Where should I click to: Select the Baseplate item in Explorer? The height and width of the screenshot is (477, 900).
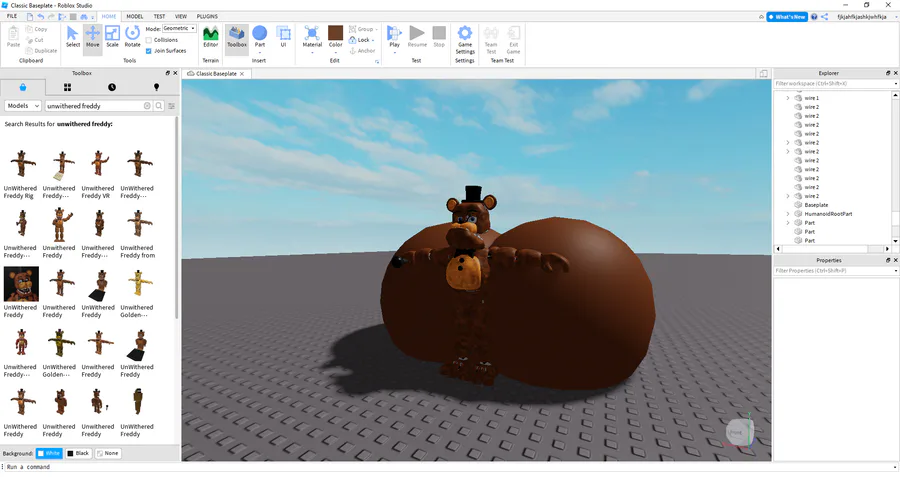click(x=816, y=205)
